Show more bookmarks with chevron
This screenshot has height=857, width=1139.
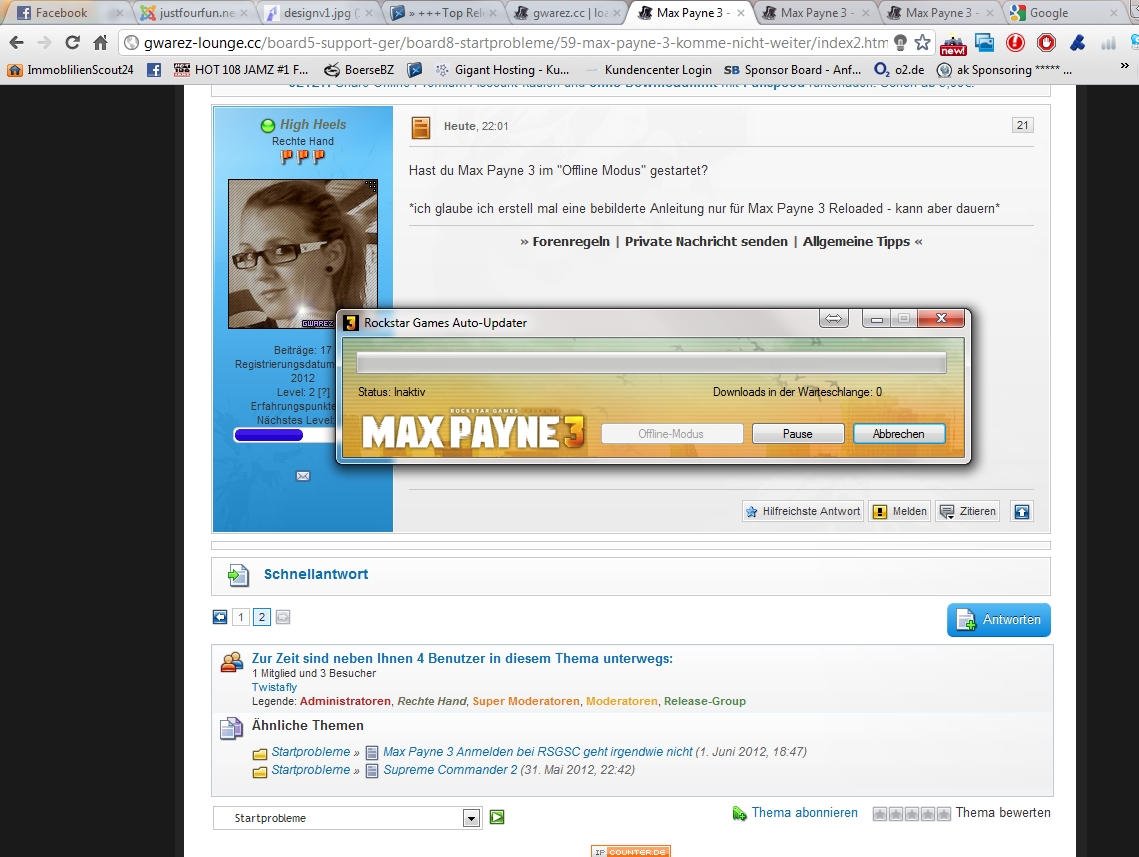point(1124,66)
